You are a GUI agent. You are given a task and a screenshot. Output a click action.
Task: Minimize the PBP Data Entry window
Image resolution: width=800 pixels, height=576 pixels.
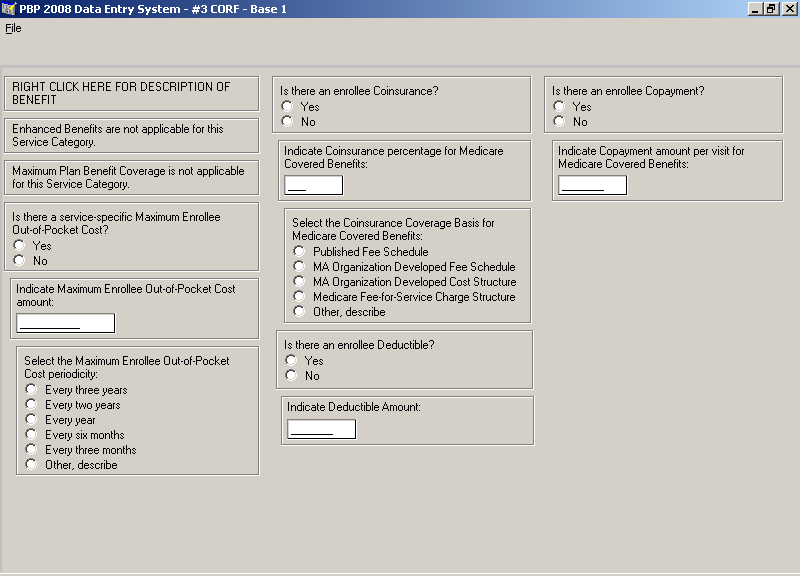tap(755, 9)
